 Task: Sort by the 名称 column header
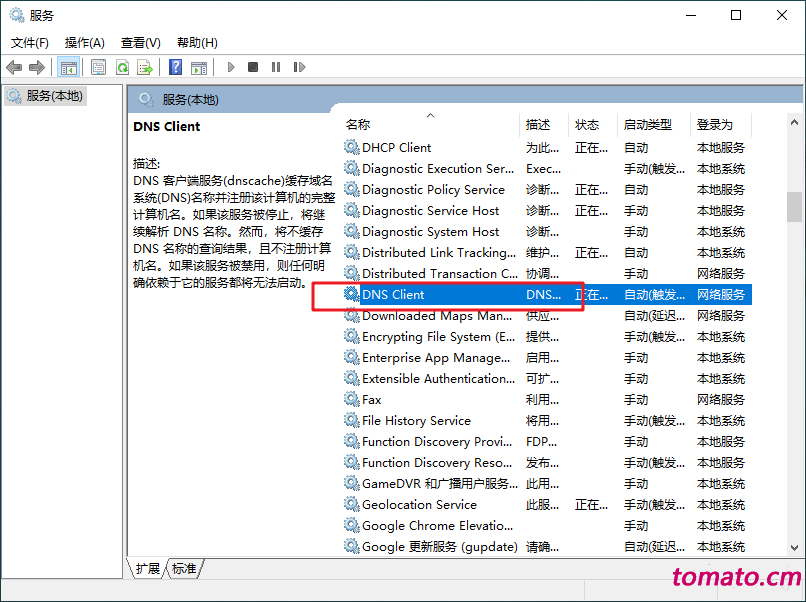432,124
